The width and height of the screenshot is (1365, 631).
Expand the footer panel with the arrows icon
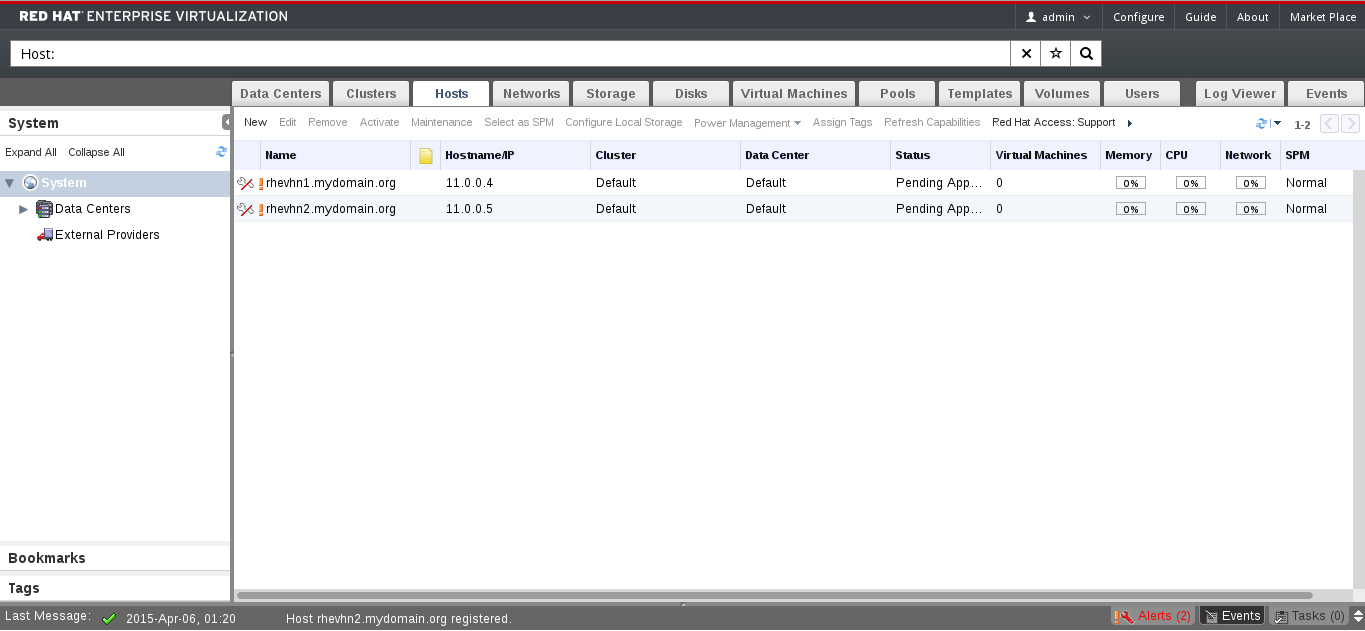1357,616
